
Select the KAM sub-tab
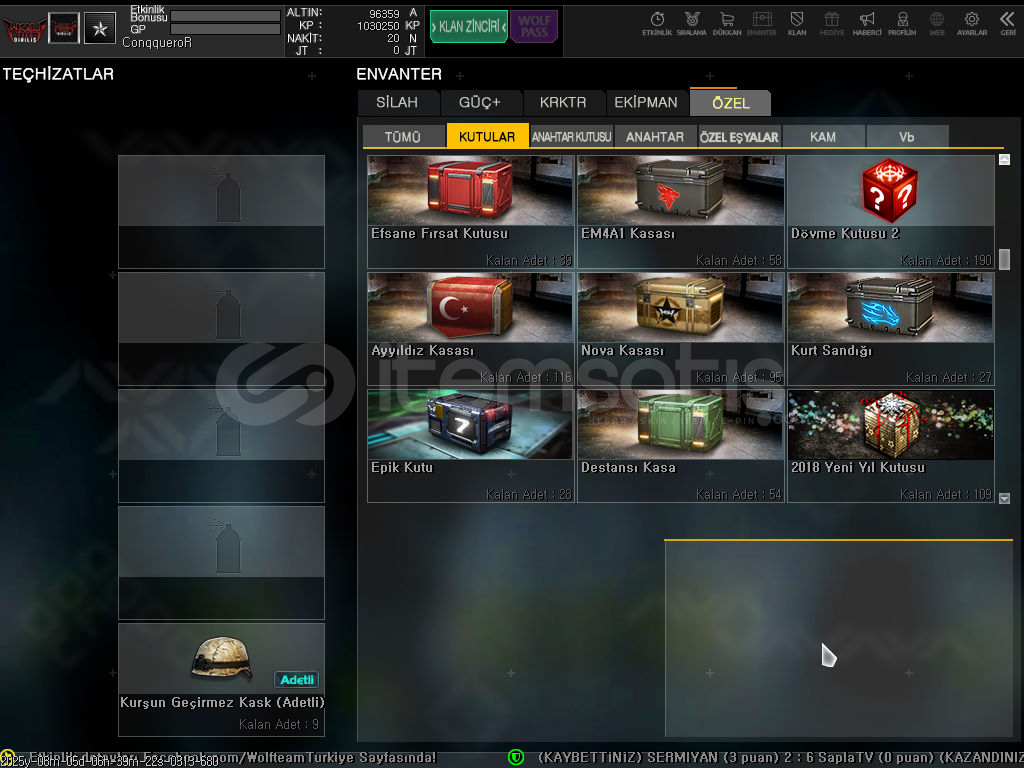click(823, 136)
